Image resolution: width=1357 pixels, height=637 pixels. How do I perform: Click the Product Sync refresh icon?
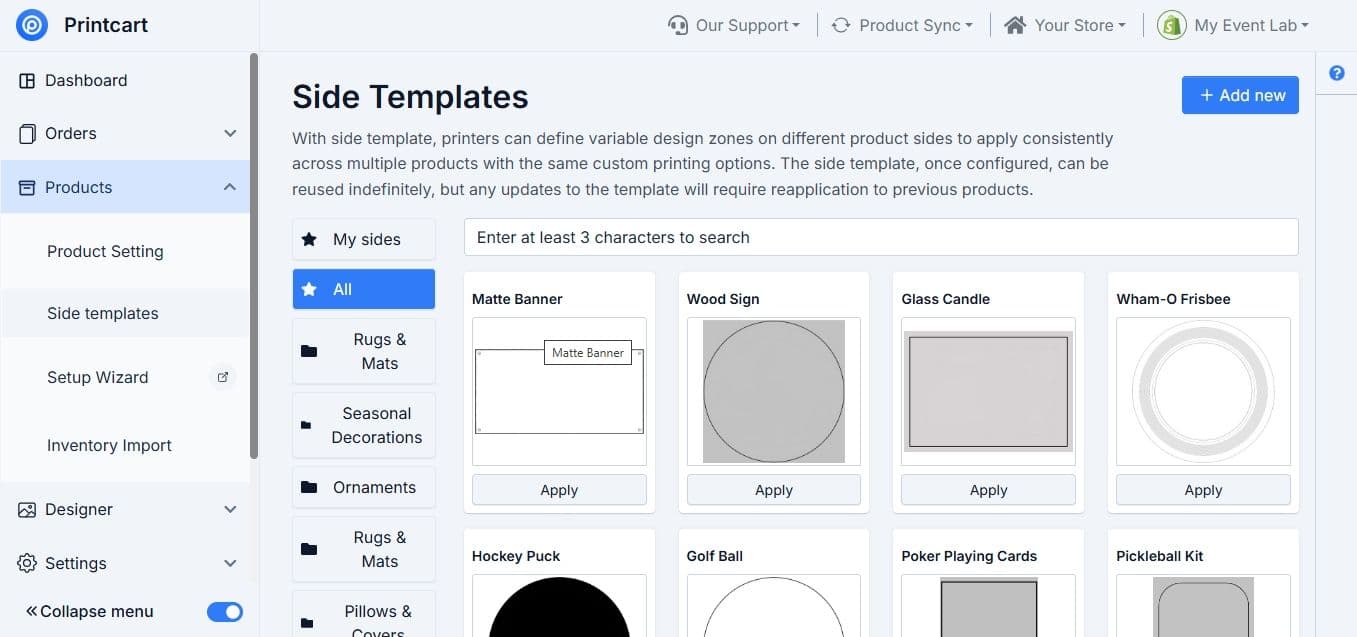(x=841, y=25)
